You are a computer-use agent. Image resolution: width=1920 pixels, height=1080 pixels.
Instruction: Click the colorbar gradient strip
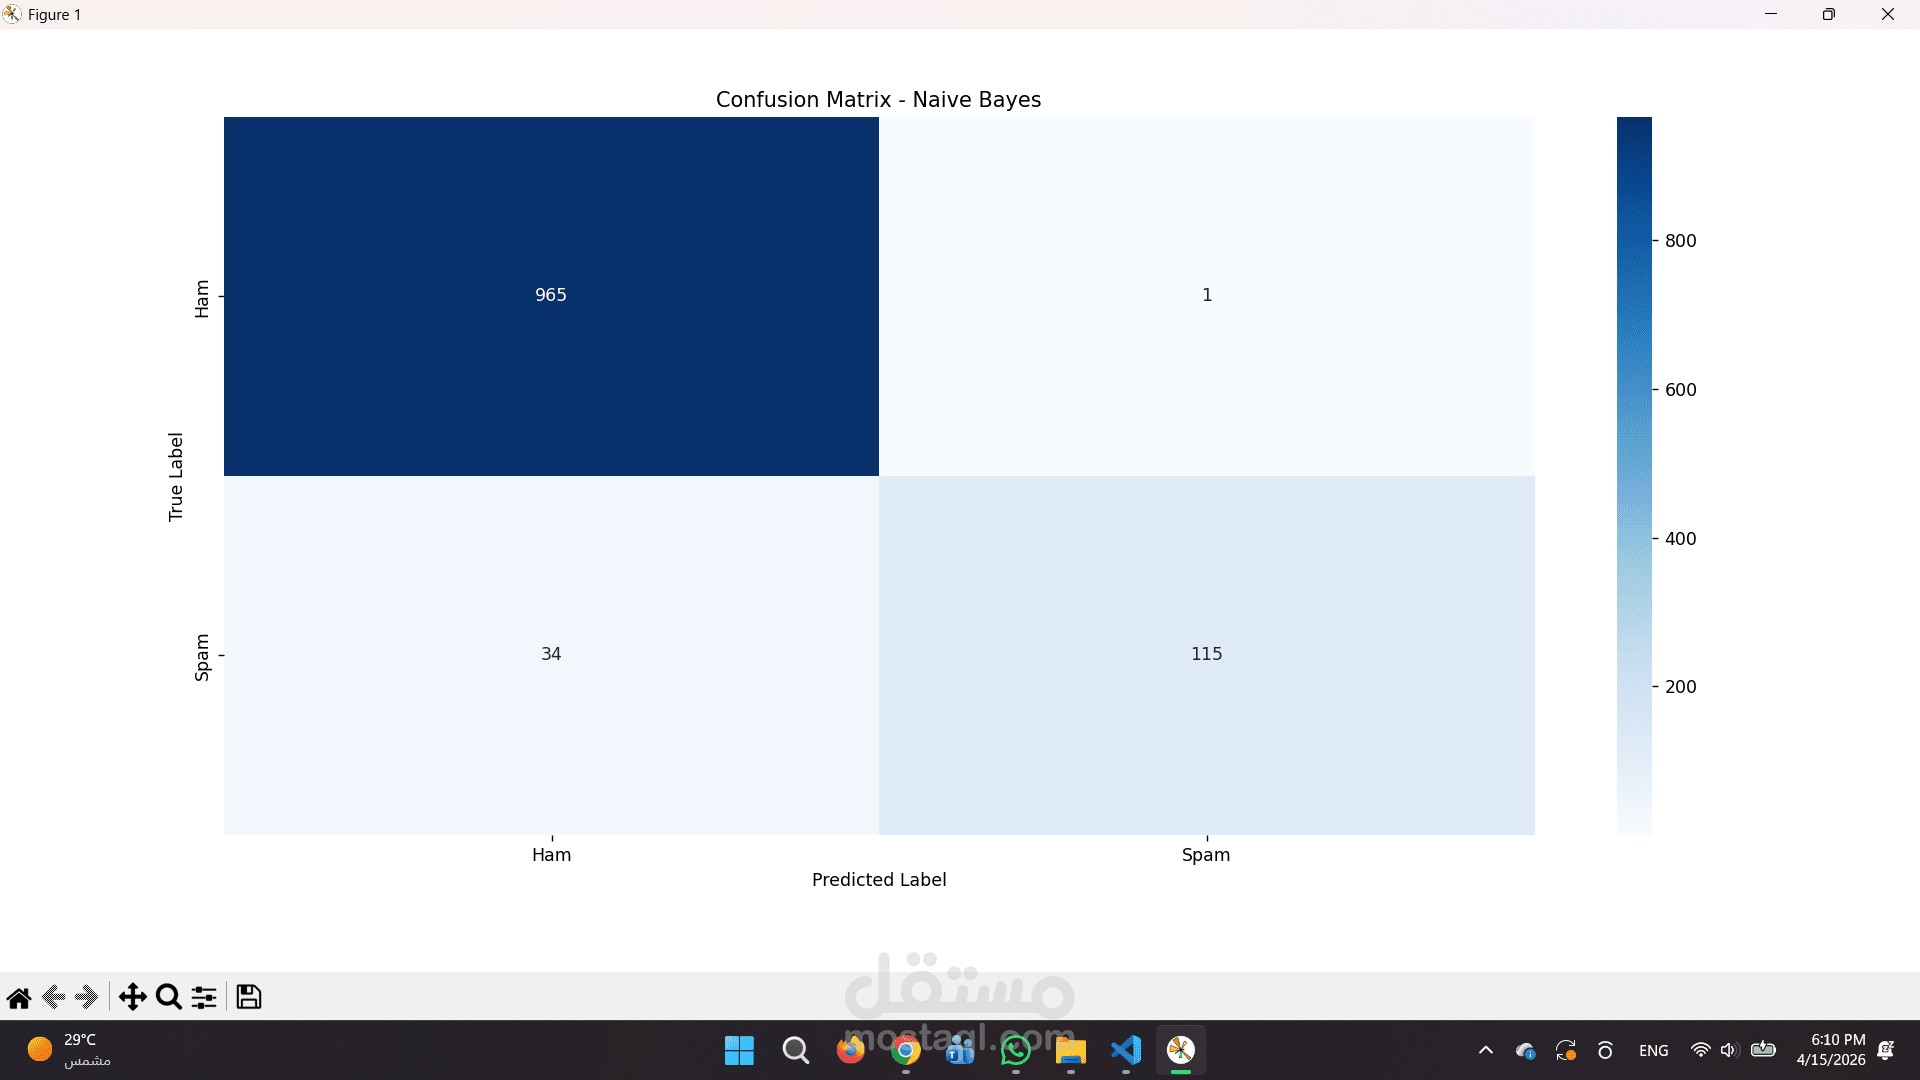[1634, 475]
